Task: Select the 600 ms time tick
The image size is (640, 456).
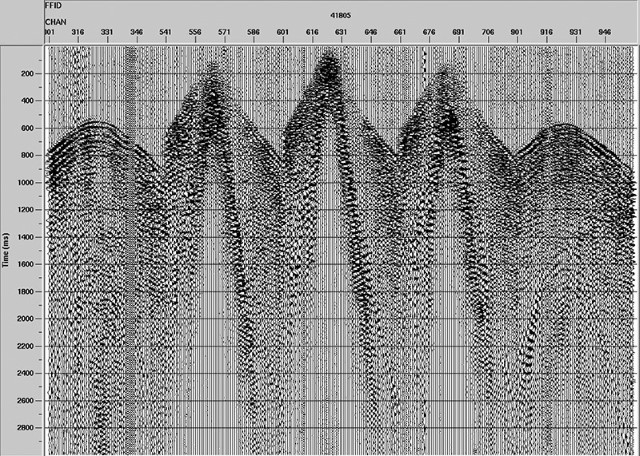Action: tap(30, 129)
